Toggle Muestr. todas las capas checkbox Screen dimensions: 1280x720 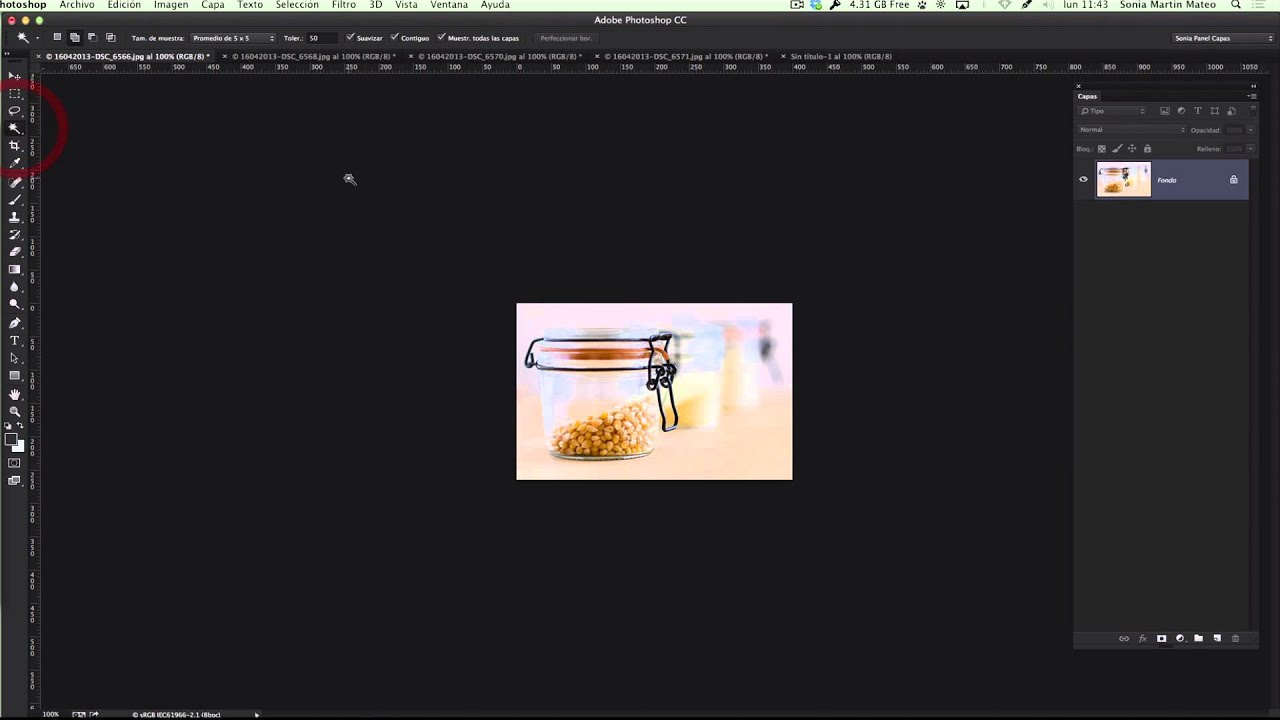coord(441,38)
